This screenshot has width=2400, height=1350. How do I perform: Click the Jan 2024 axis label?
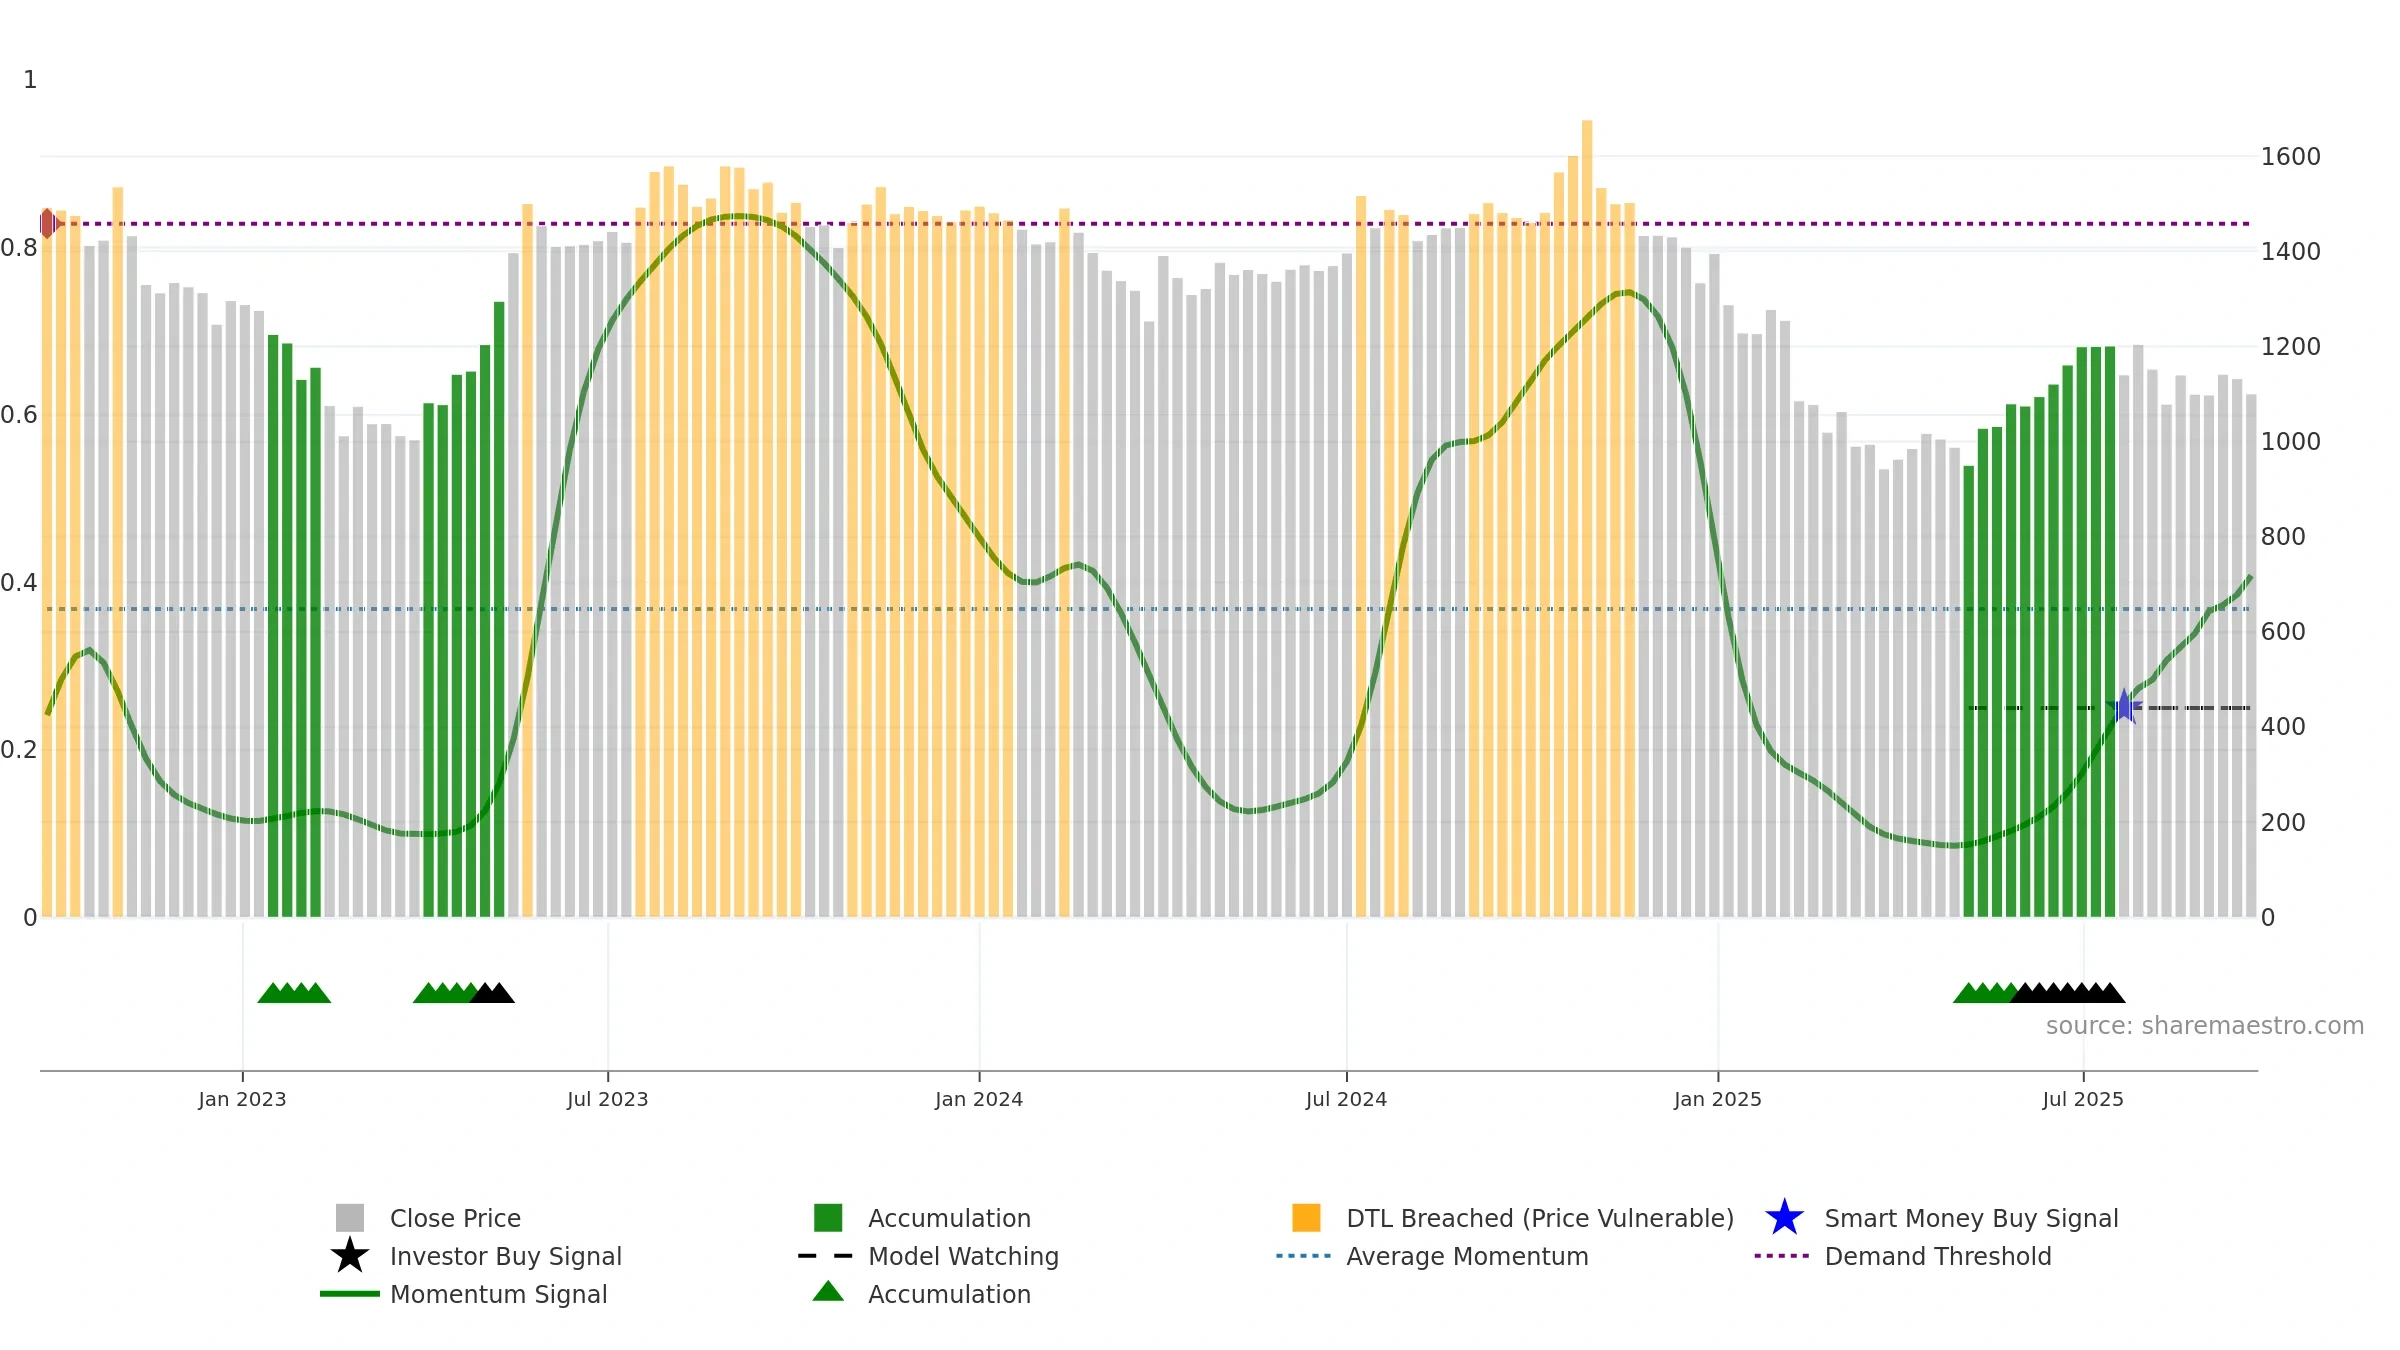pyautogui.click(x=979, y=1099)
